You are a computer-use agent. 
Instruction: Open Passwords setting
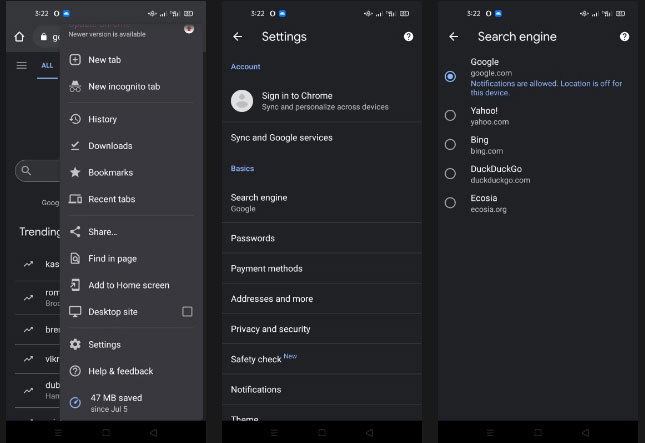[x=322, y=238]
